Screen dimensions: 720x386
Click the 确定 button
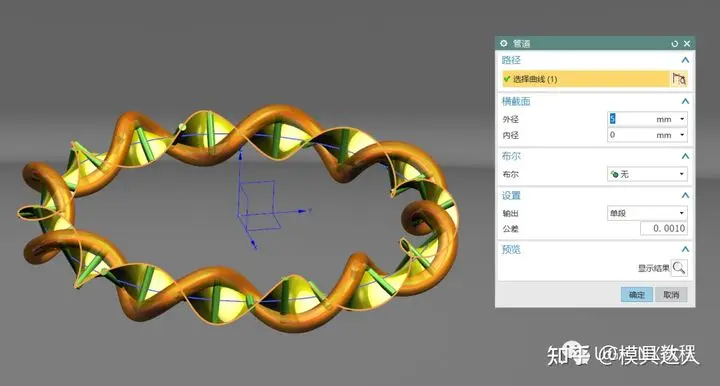[x=636, y=295]
